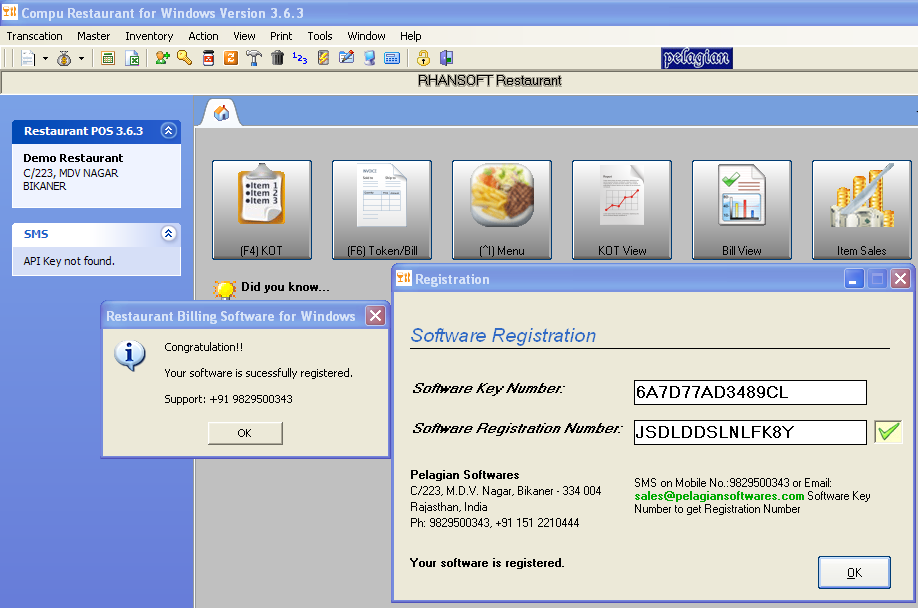Click the 'Demo Restaurant' text
This screenshot has height=608, width=918.
pos(73,158)
